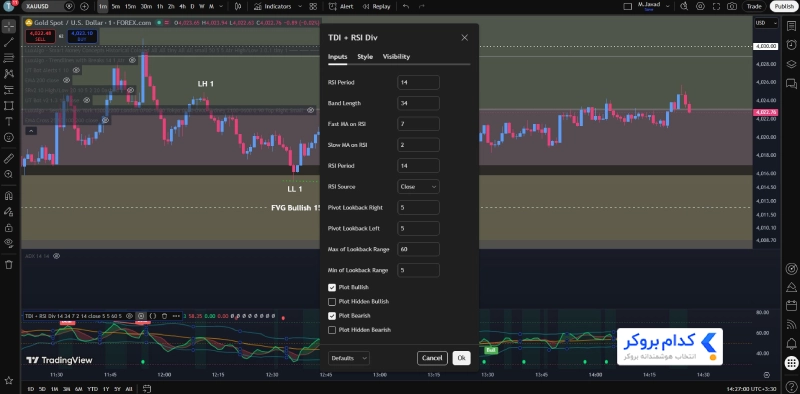Image resolution: width=800 pixels, height=394 pixels.
Task: Switch to the Style tab
Action: point(365,57)
